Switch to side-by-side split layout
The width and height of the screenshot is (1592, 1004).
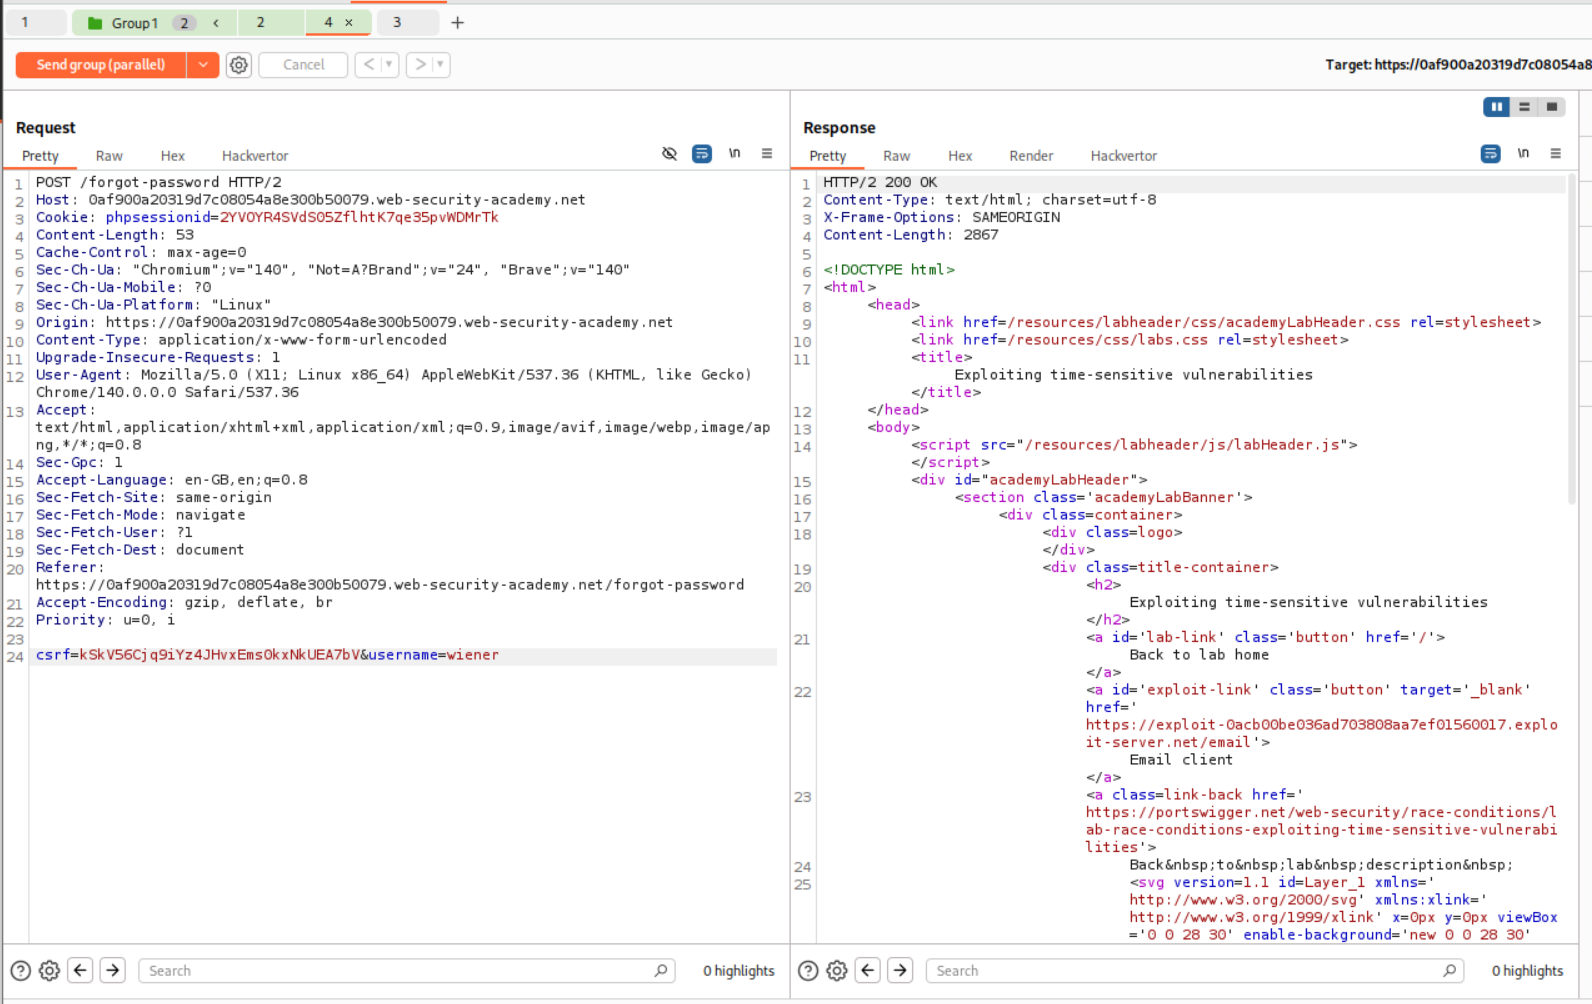[1496, 107]
